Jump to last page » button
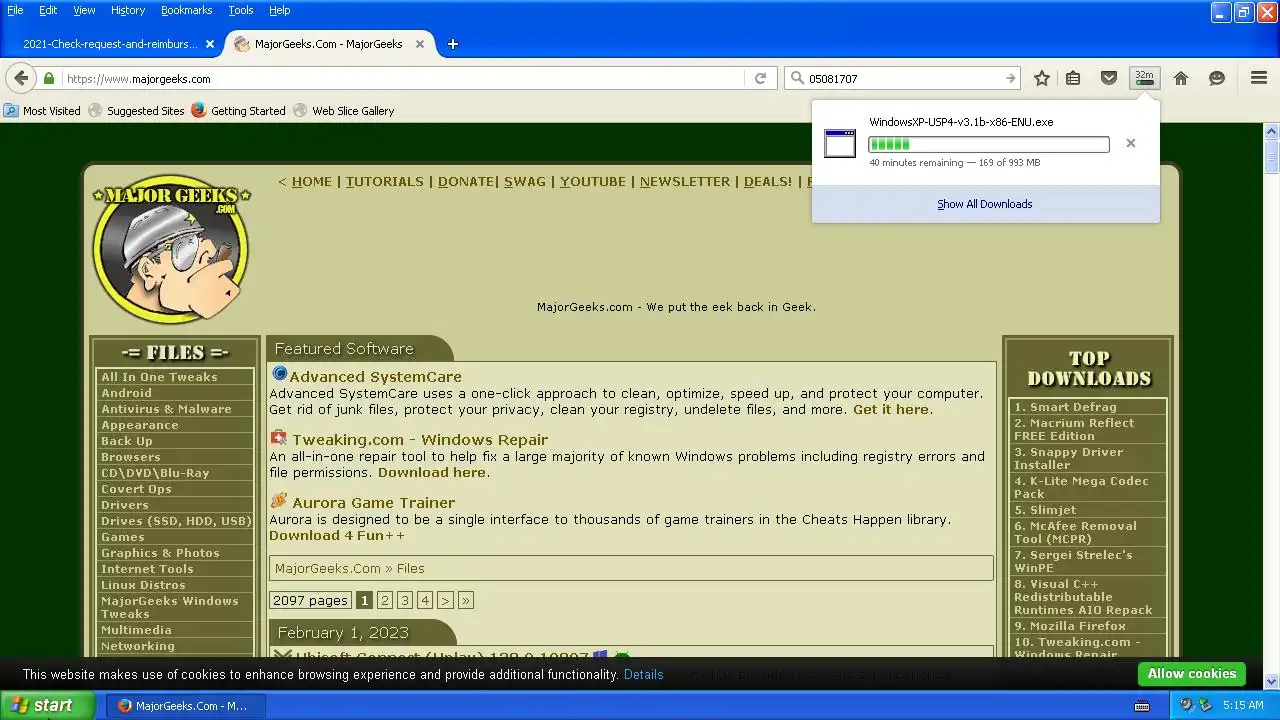This screenshot has width=1280, height=720. click(x=466, y=600)
